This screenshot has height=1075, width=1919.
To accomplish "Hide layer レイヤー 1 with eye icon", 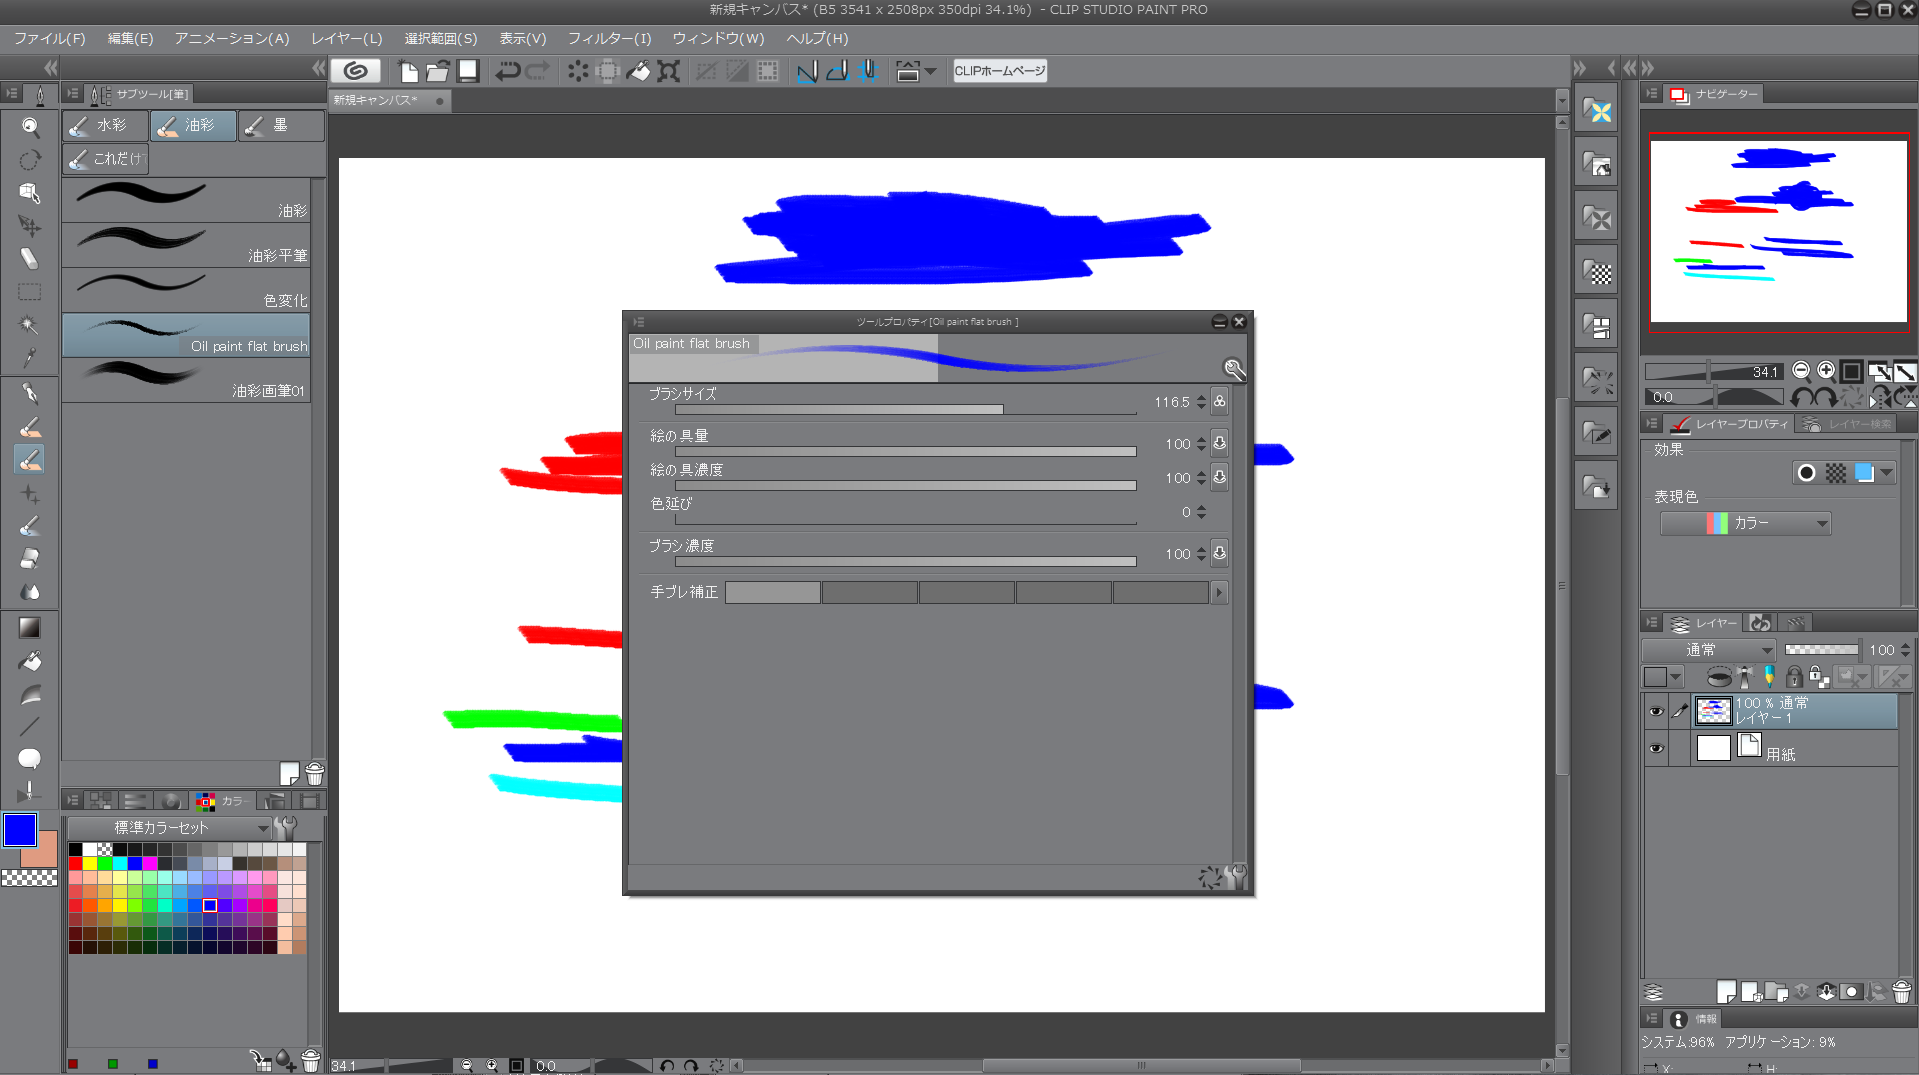I will point(1656,712).
